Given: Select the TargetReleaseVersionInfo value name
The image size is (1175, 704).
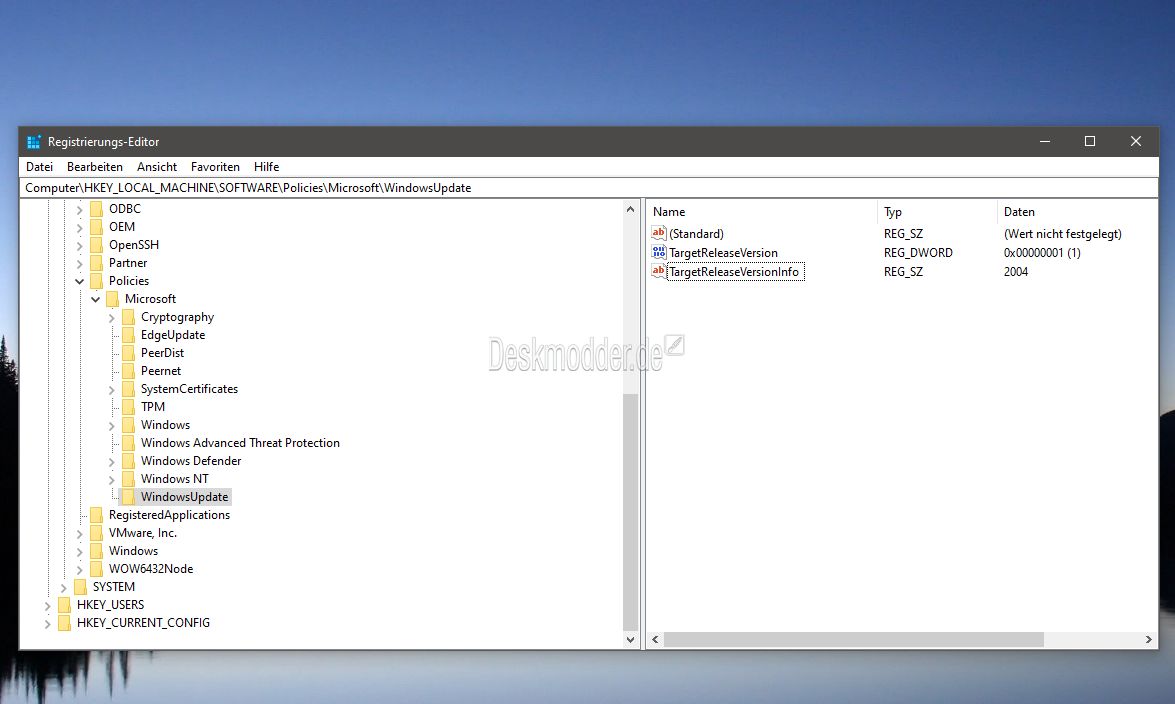Looking at the screenshot, I should [734, 272].
